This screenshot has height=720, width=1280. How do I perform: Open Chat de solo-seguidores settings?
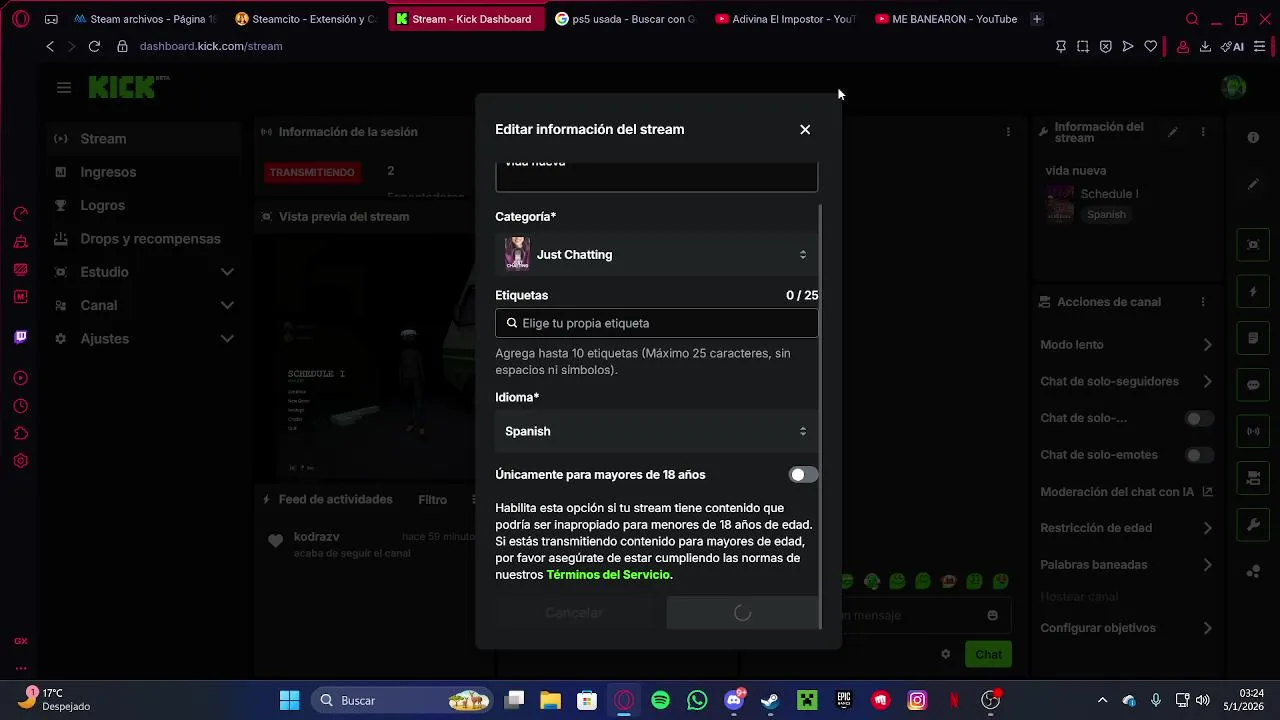[1127, 382]
